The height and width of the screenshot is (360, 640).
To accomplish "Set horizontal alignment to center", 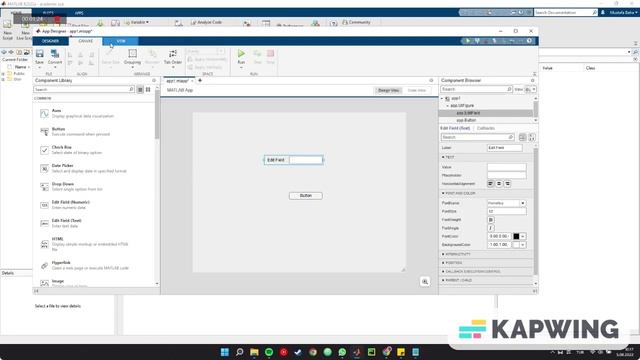I will (499, 184).
